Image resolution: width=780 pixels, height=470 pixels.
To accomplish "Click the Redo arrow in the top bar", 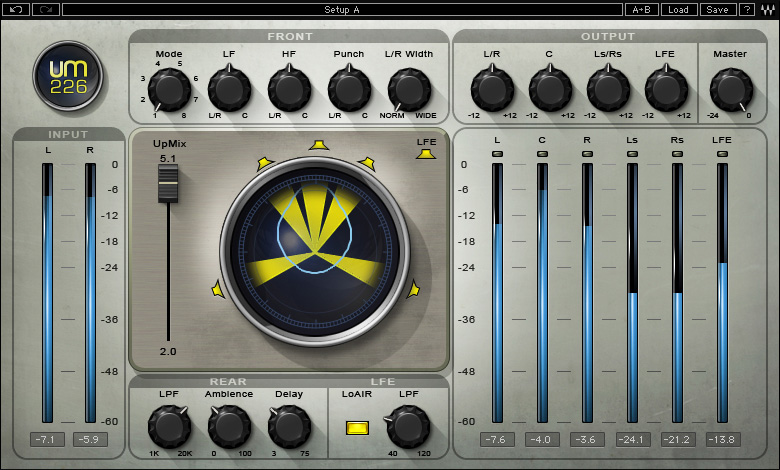I will point(46,9).
